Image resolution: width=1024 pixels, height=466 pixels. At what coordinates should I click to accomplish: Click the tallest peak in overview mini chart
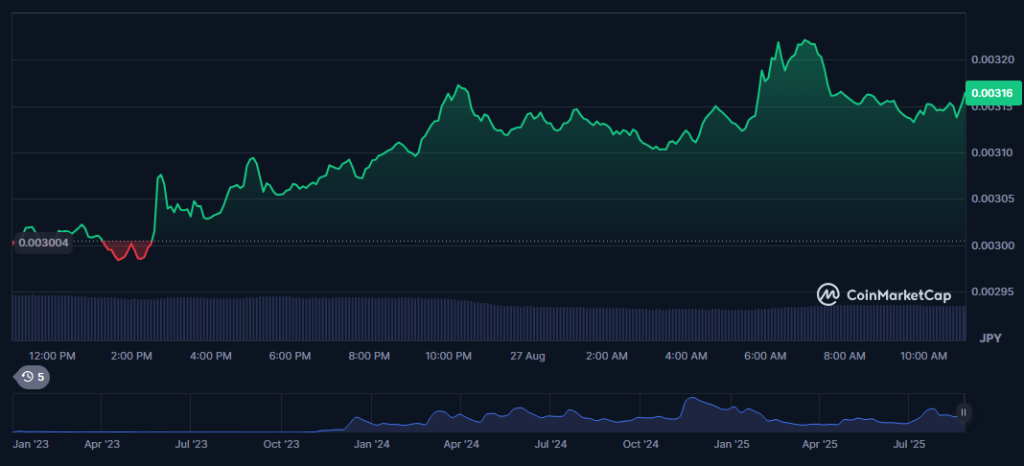tap(691, 401)
